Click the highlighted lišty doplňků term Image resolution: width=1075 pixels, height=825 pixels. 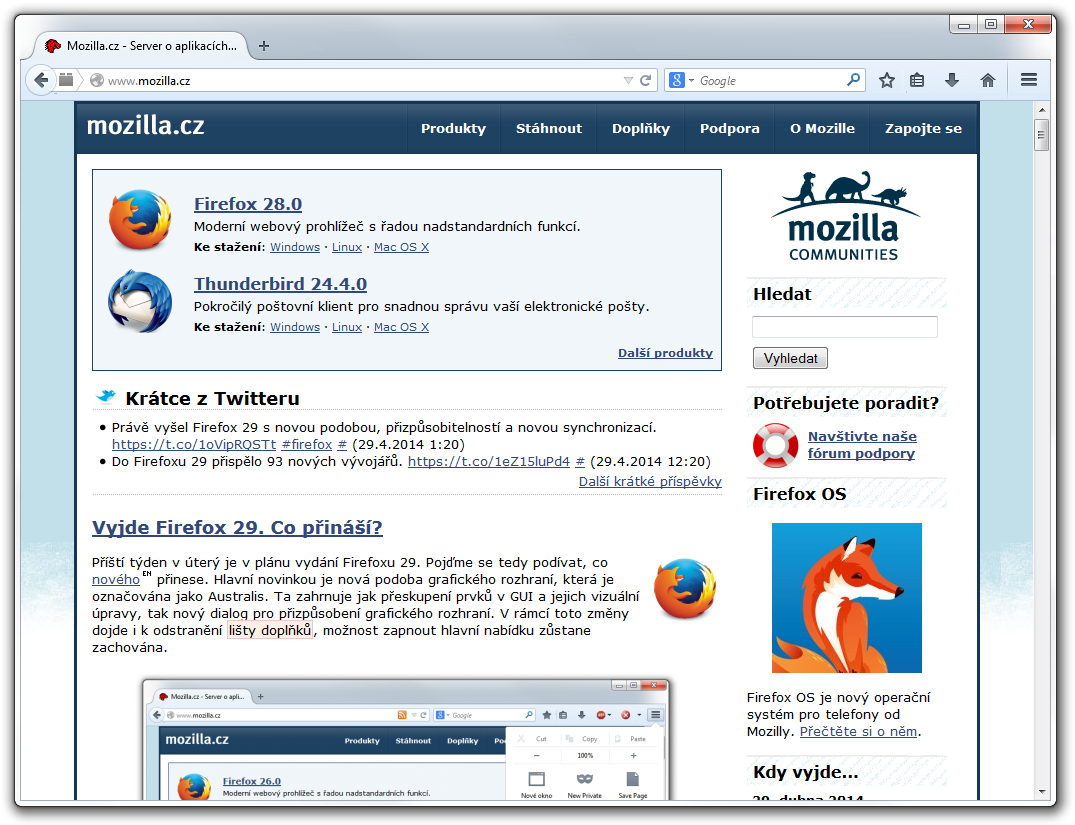point(270,630)
